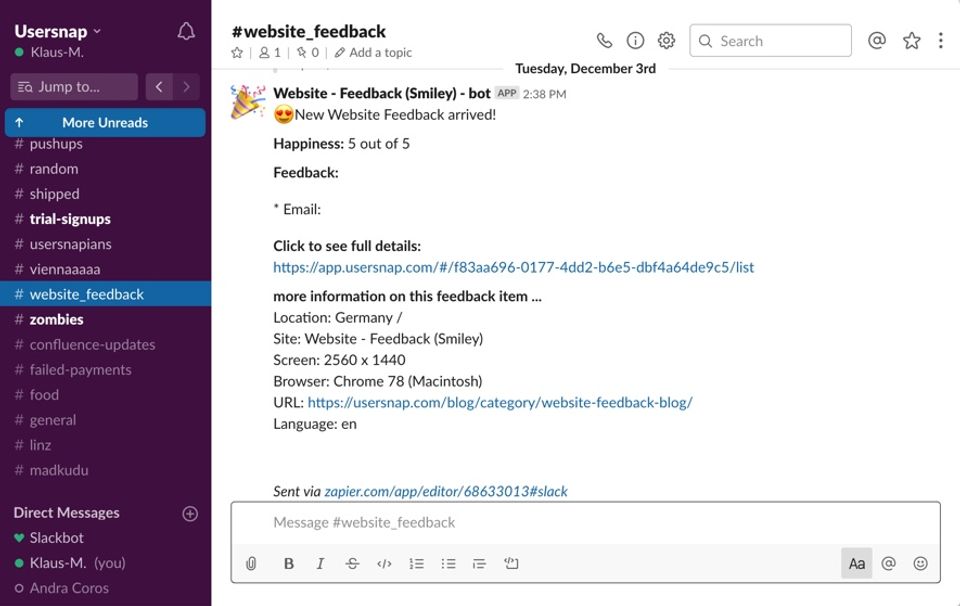Open the pushups channel
960x606 pixels.
click(x=105, y=144)
